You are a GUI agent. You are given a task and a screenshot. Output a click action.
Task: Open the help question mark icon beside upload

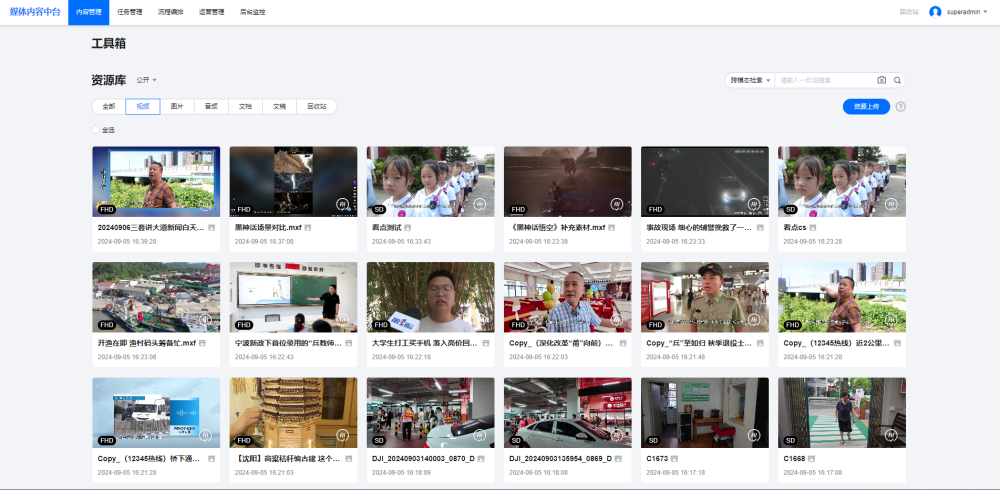point(901,107)
